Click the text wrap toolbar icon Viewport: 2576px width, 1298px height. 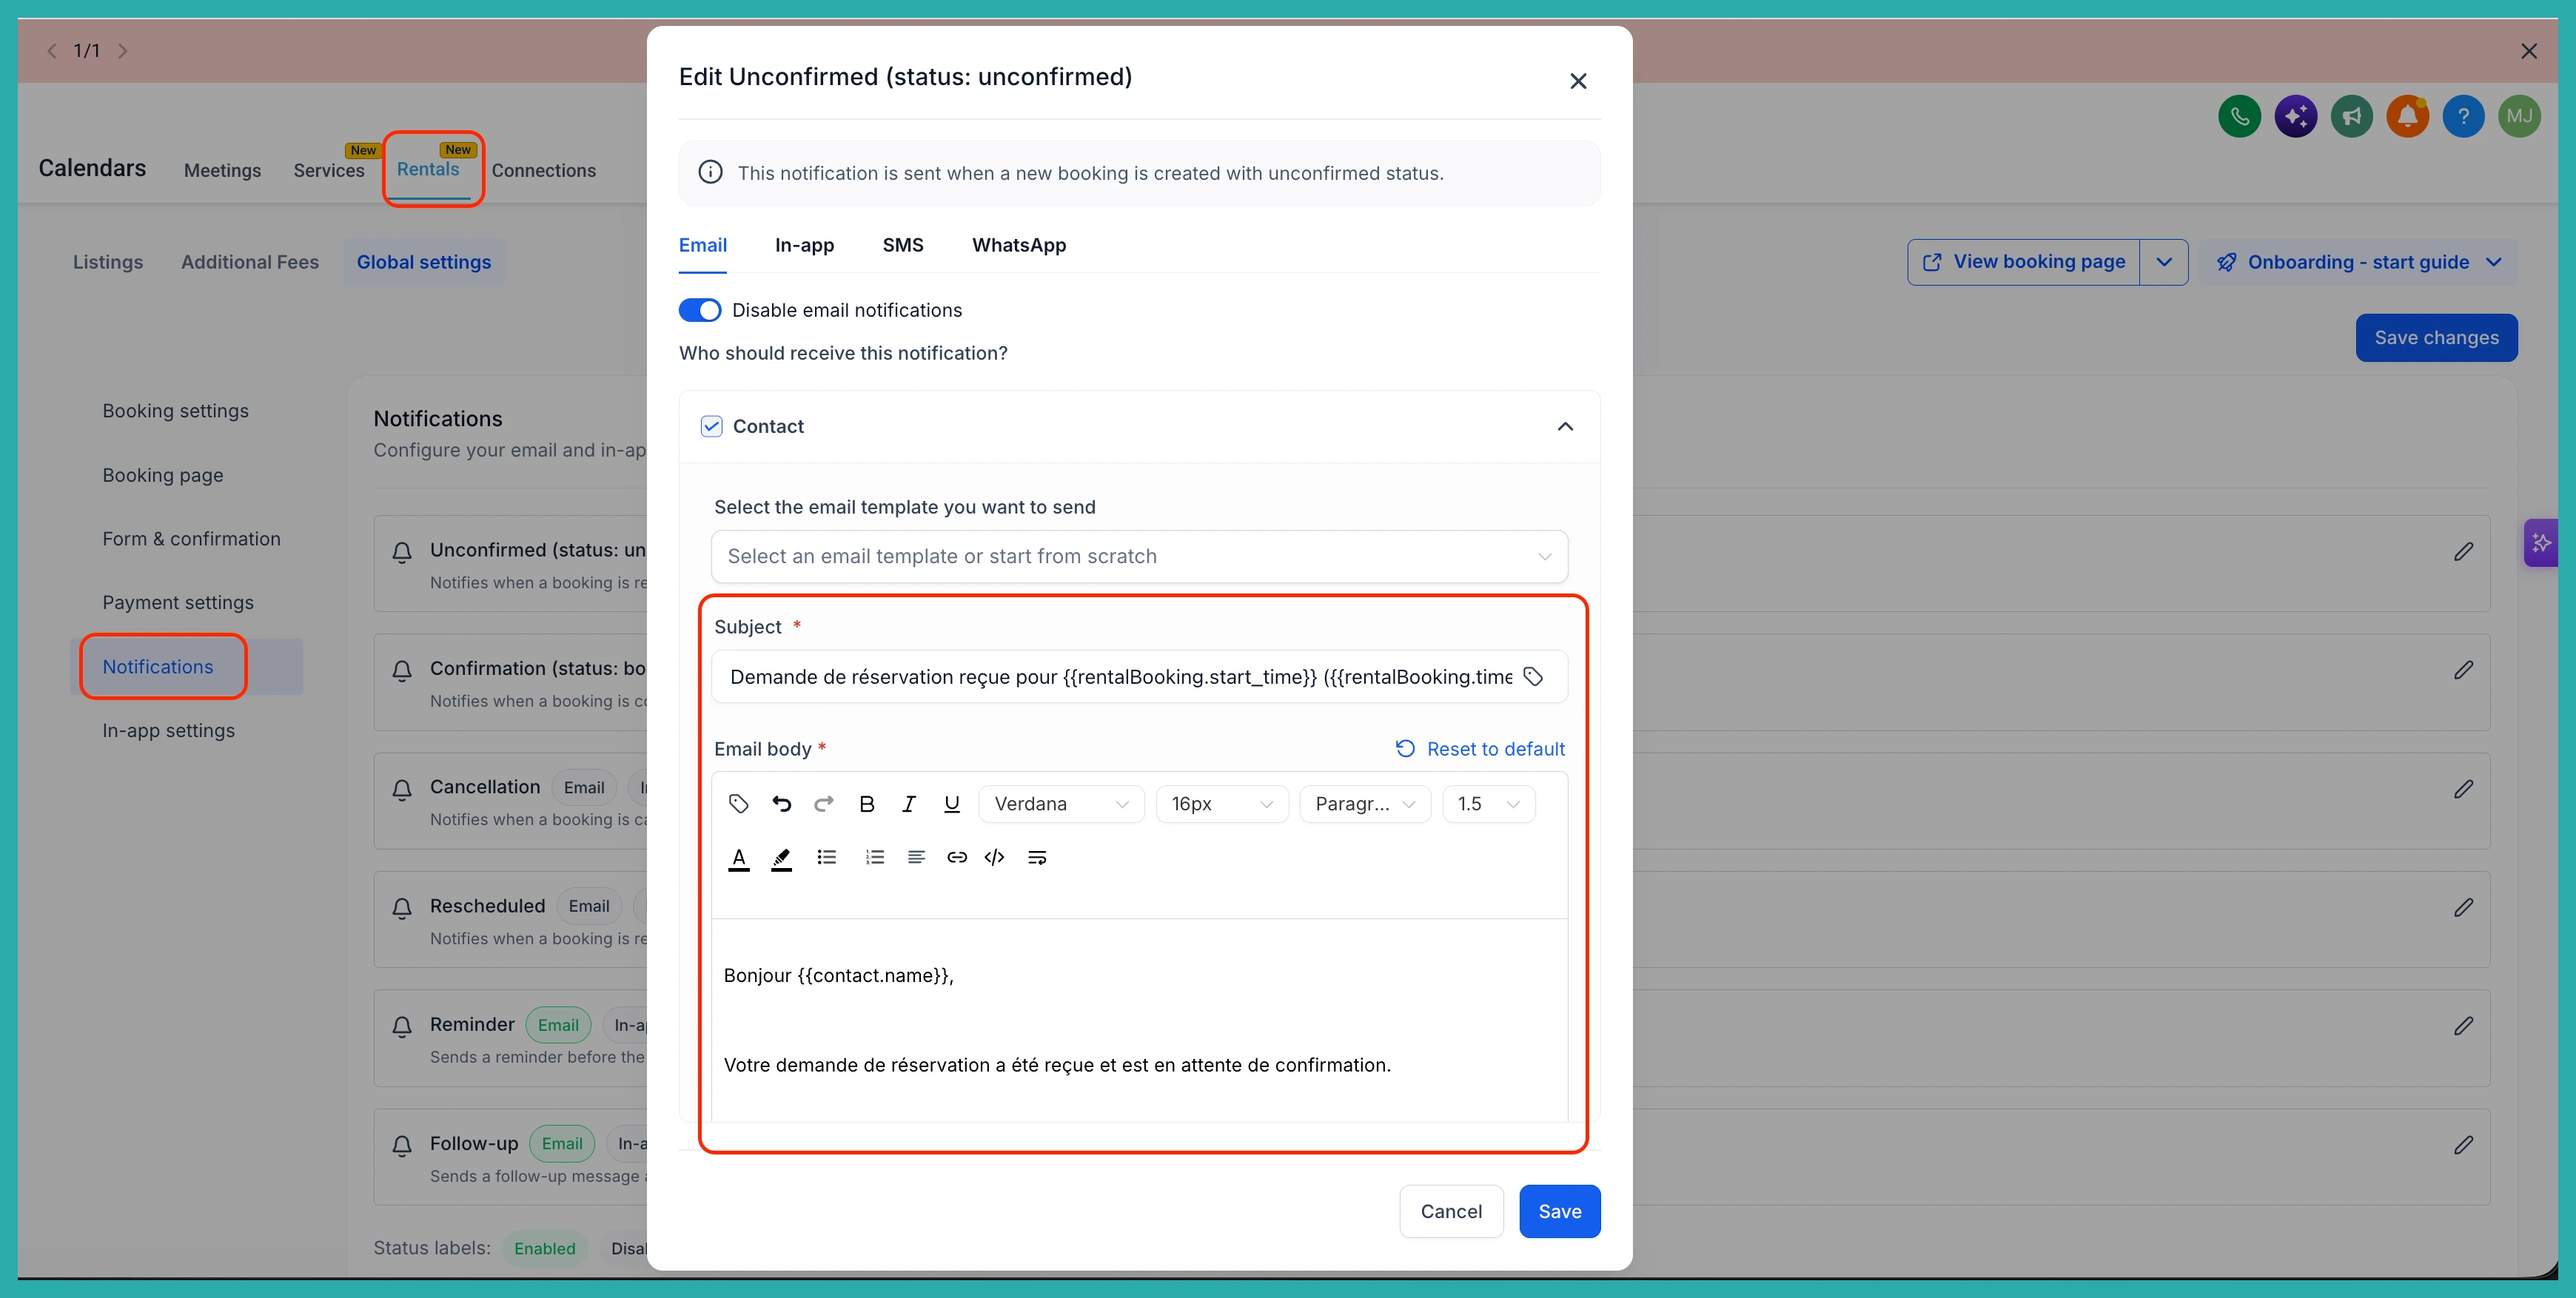point(1037,857)
